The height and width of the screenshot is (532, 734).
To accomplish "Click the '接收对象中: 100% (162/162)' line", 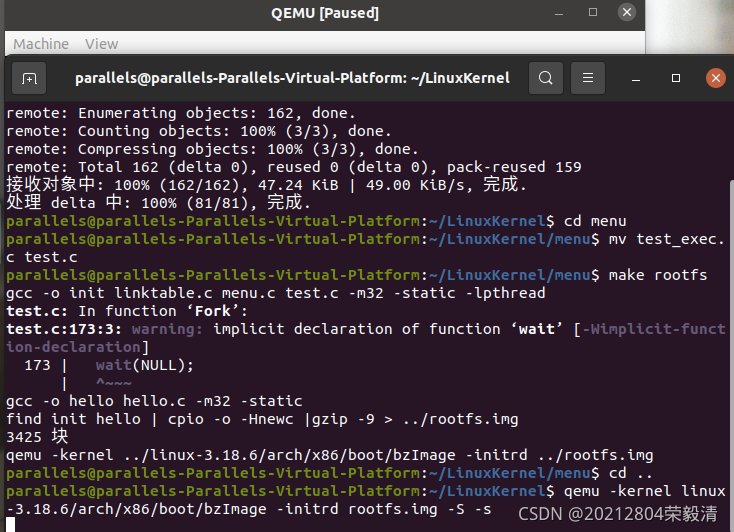I will click(x=266, y=185).
